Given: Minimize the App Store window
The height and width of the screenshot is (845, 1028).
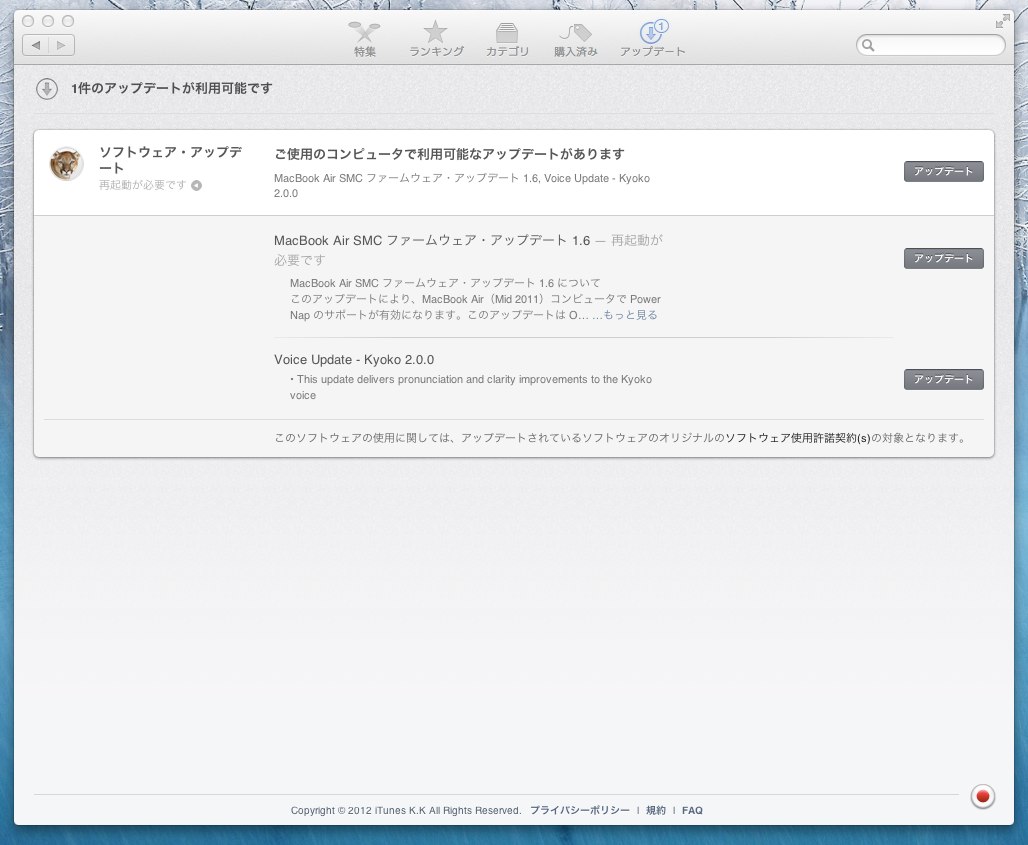Looking at the screenshot, I should (x=48, y=21).
